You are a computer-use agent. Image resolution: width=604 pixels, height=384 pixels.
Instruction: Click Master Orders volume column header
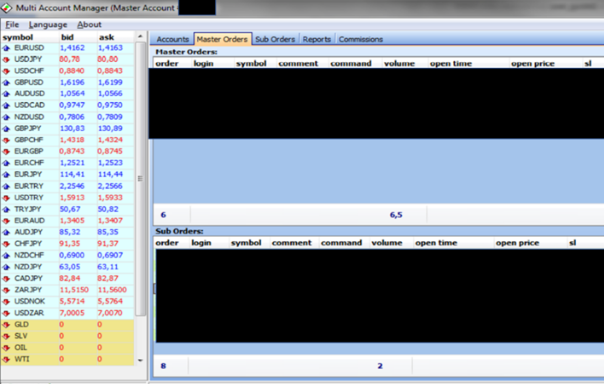tap(399, 64)
